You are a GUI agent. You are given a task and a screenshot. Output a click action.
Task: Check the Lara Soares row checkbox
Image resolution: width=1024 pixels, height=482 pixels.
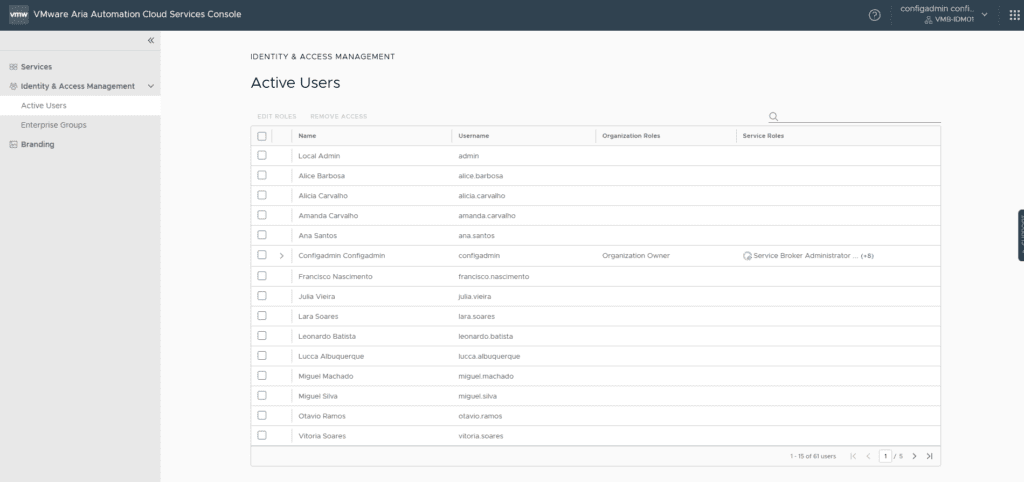point(262,316)
